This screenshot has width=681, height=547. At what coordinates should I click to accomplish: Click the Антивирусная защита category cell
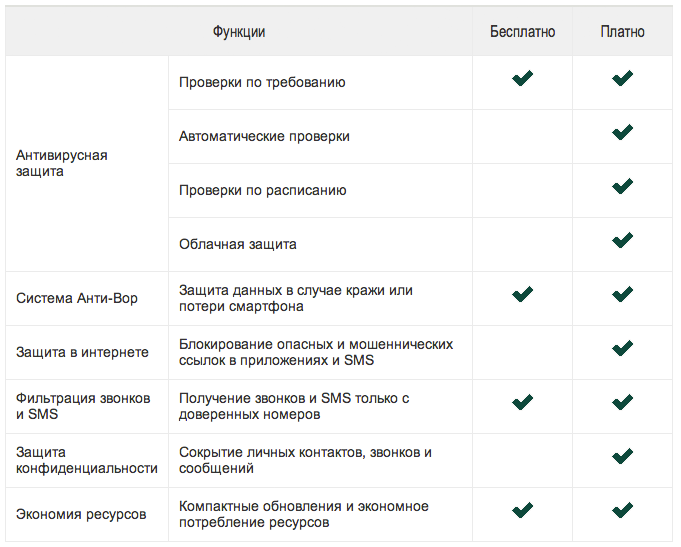[87, 163]
